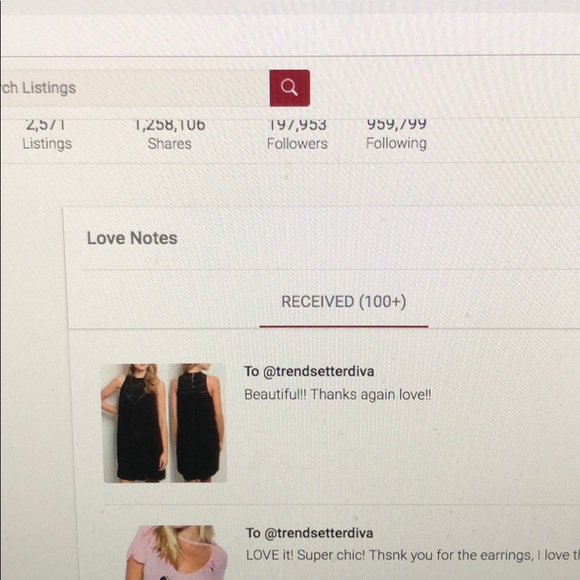Open the black dress back-view thumbnail
Screen dimensions: 580x580
click(198, 423)
